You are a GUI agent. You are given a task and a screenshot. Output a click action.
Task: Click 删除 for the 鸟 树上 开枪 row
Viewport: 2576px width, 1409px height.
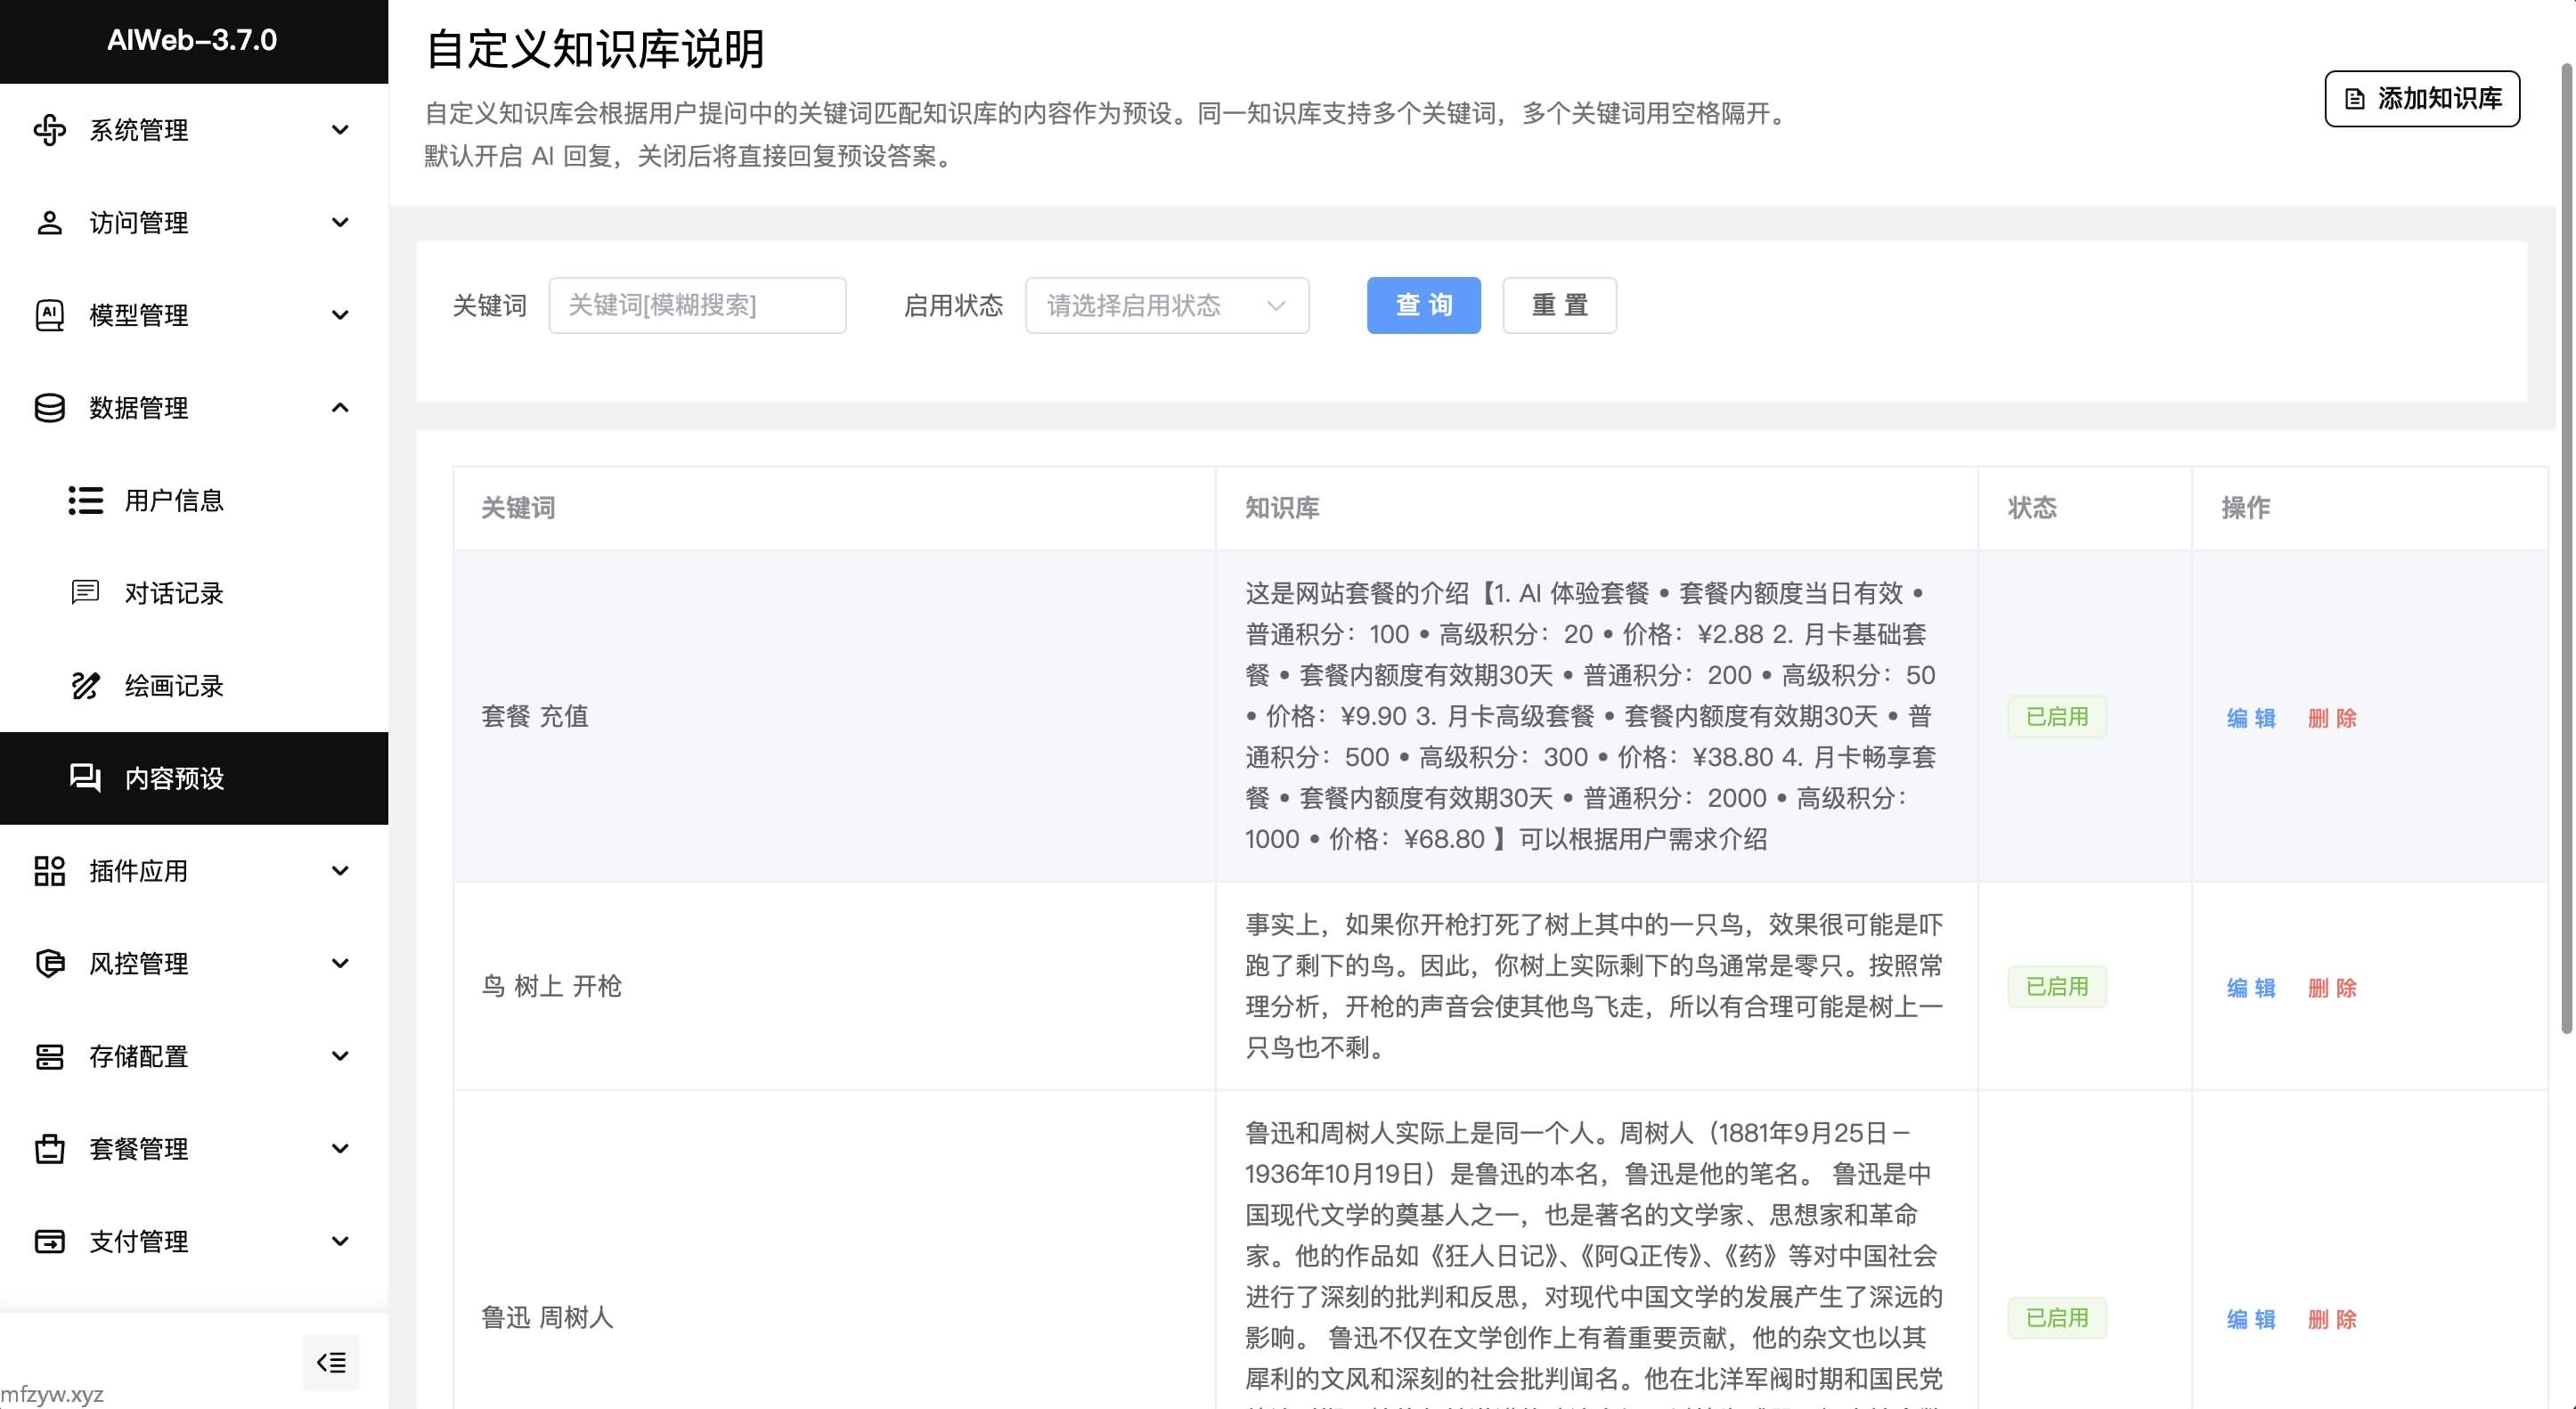[2332, 988]
